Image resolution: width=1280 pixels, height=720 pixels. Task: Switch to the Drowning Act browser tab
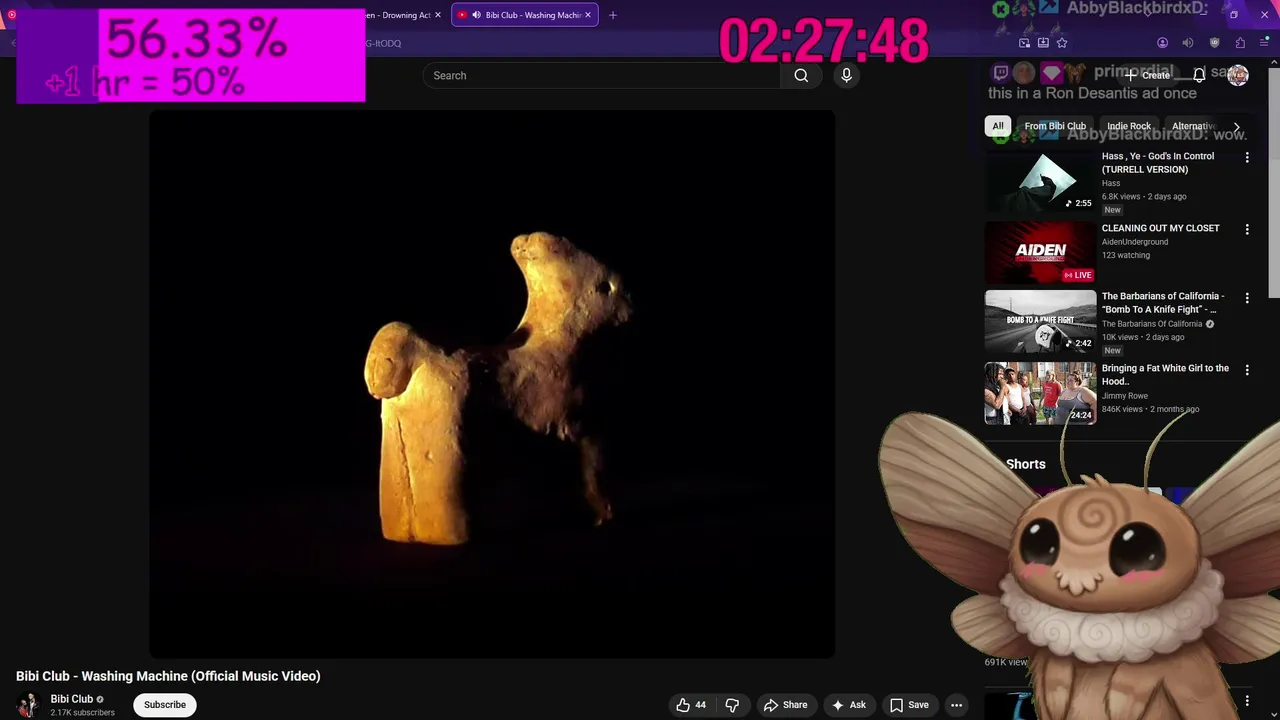(400, 15)
